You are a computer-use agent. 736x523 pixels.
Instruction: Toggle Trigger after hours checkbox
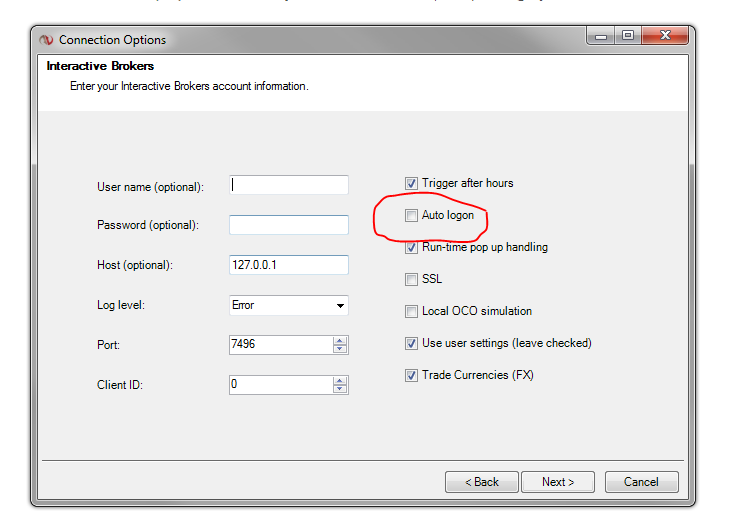click(x=411, y=183)
